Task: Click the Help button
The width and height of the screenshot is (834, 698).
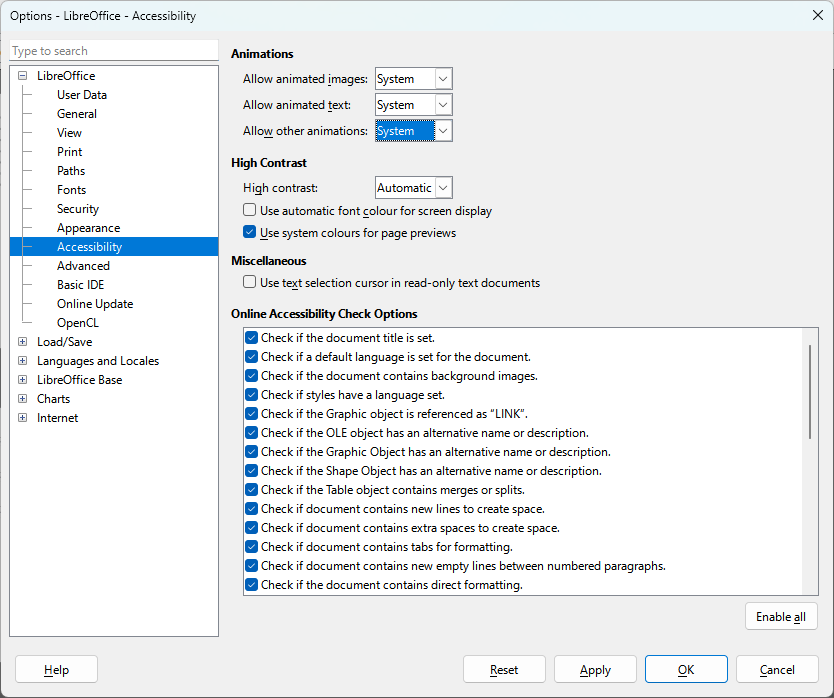Action: tap(56, 669)
